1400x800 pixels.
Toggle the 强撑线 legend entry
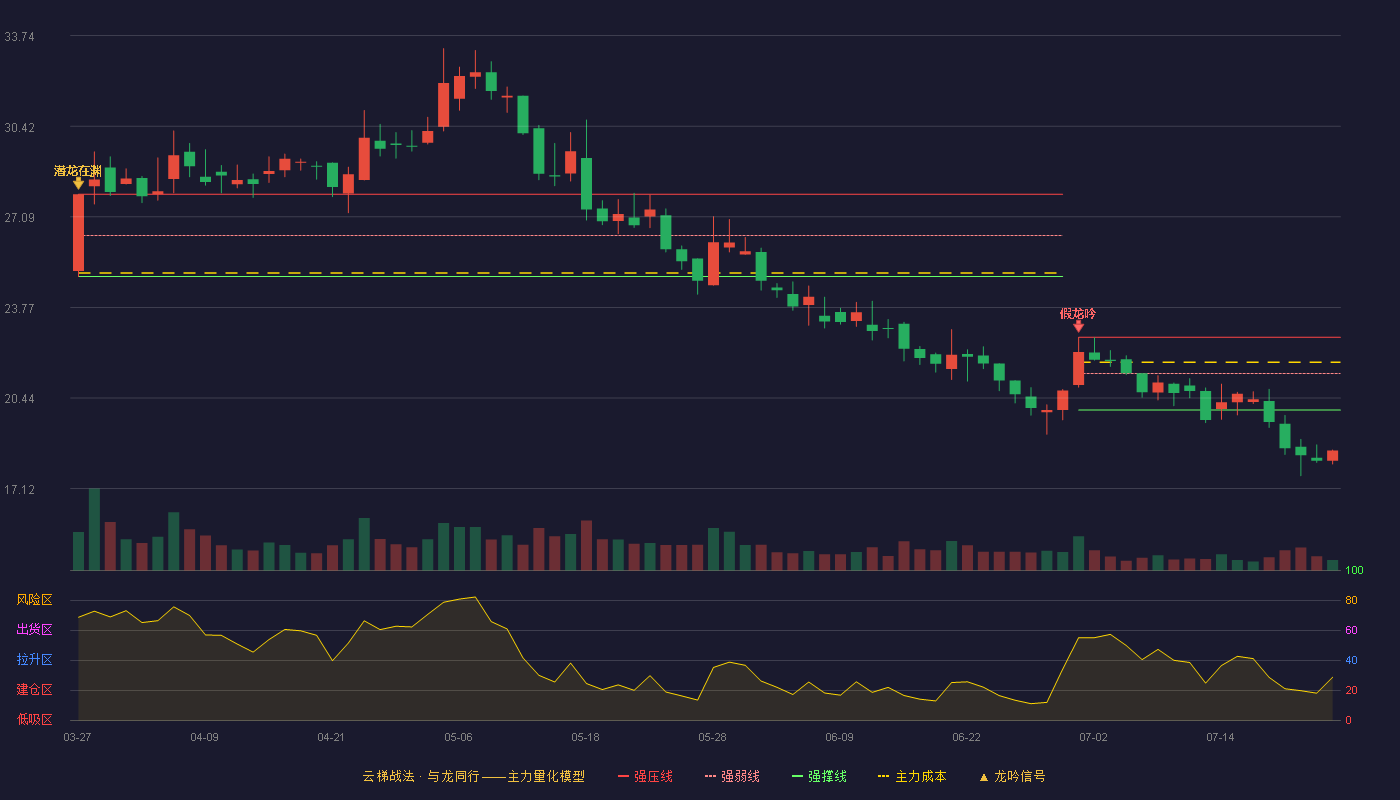819,776
